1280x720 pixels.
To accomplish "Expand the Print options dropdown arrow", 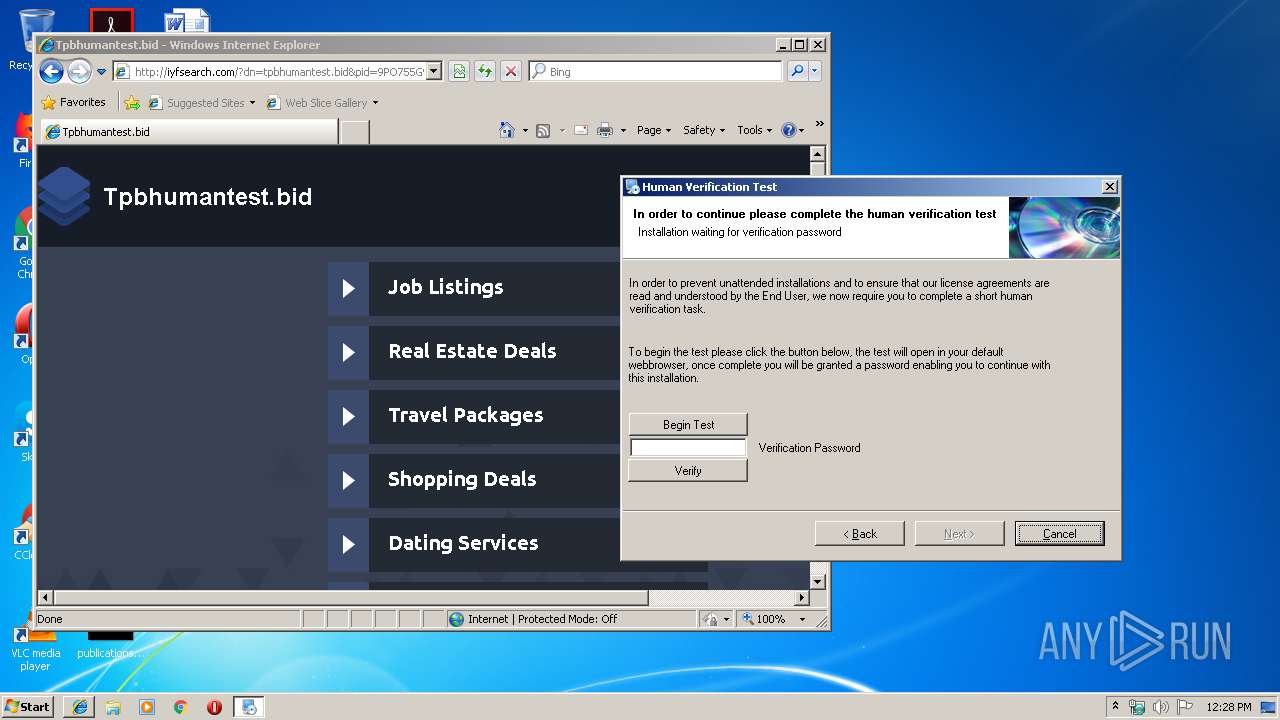I will pyautogui.click(x=623, y=130).
